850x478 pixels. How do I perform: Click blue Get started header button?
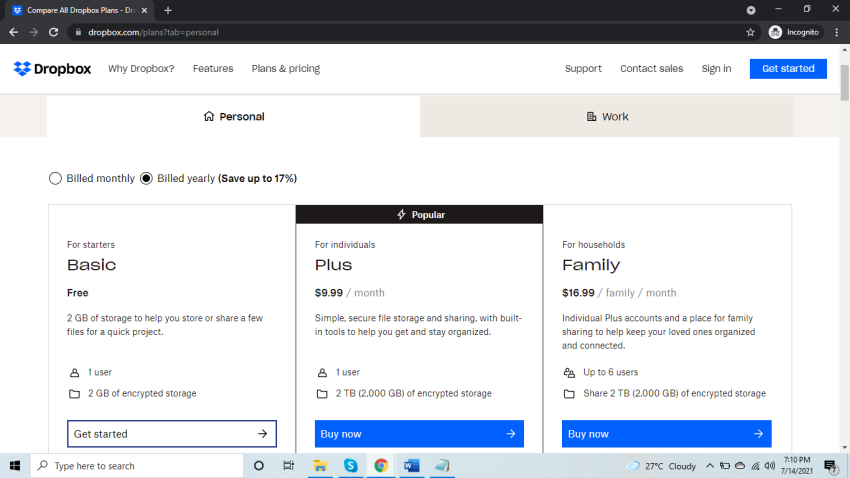(788, 69)
